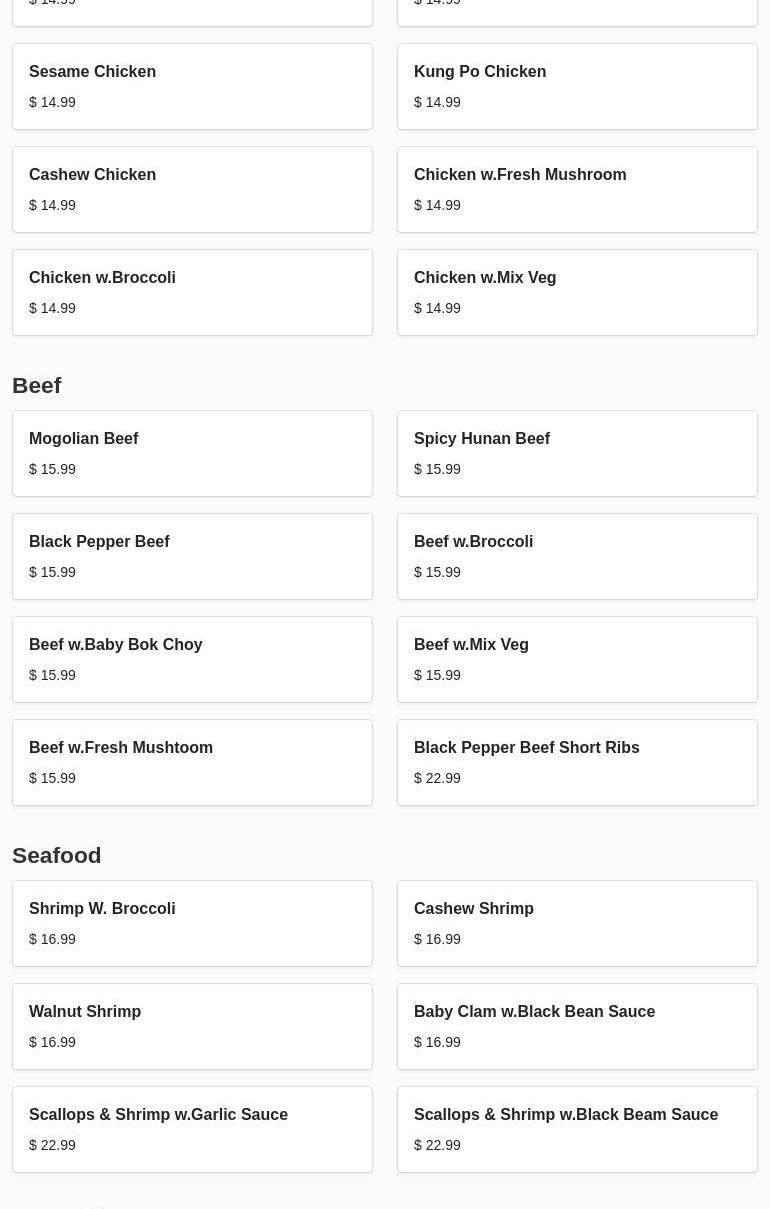Select Beef w.Mix Veg dish
Screen dimensions: 770x1209
coord(577,659)
